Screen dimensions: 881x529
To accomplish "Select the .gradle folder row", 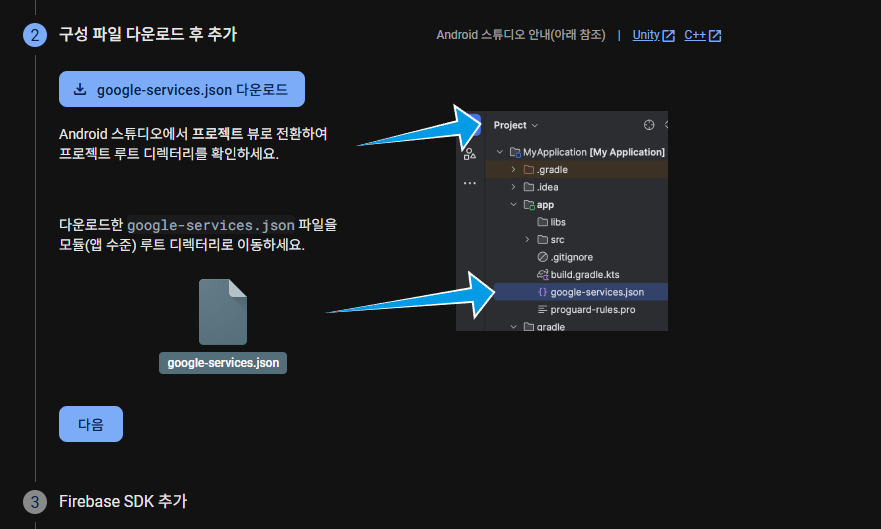I will pyautogui.click(x=576, y=170).
